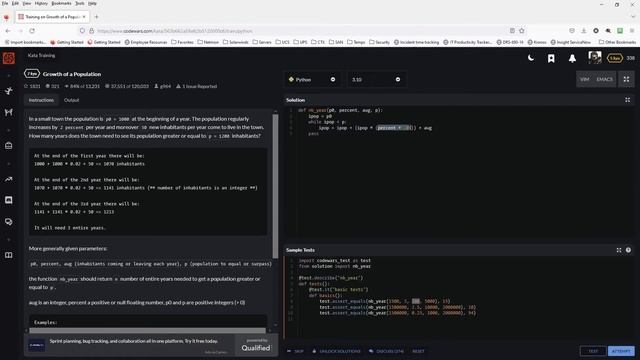Image resolution: width=640 pixels, height=360 pixels.
Task: Open browser Edit menu
Action: [15, 3]
